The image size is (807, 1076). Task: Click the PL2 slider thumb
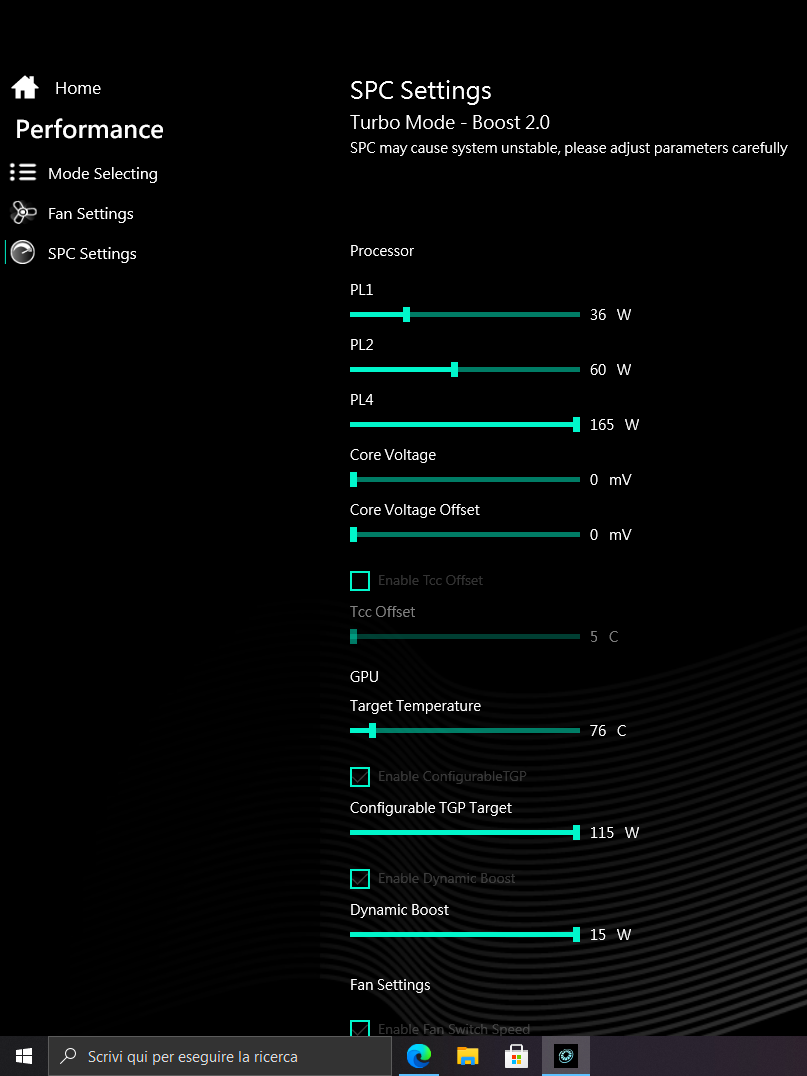pyautogui.click(x=454, y=369)
